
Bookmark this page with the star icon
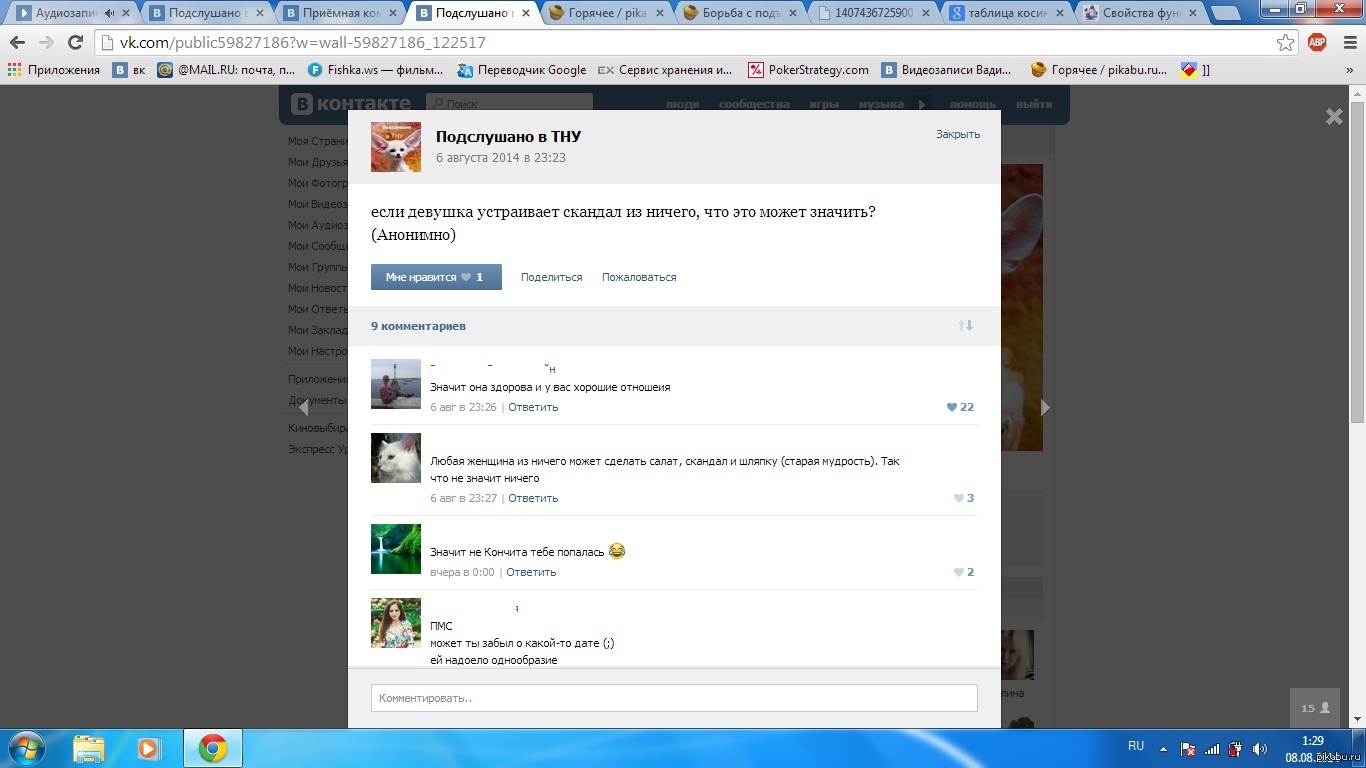tap(1286, 42)
